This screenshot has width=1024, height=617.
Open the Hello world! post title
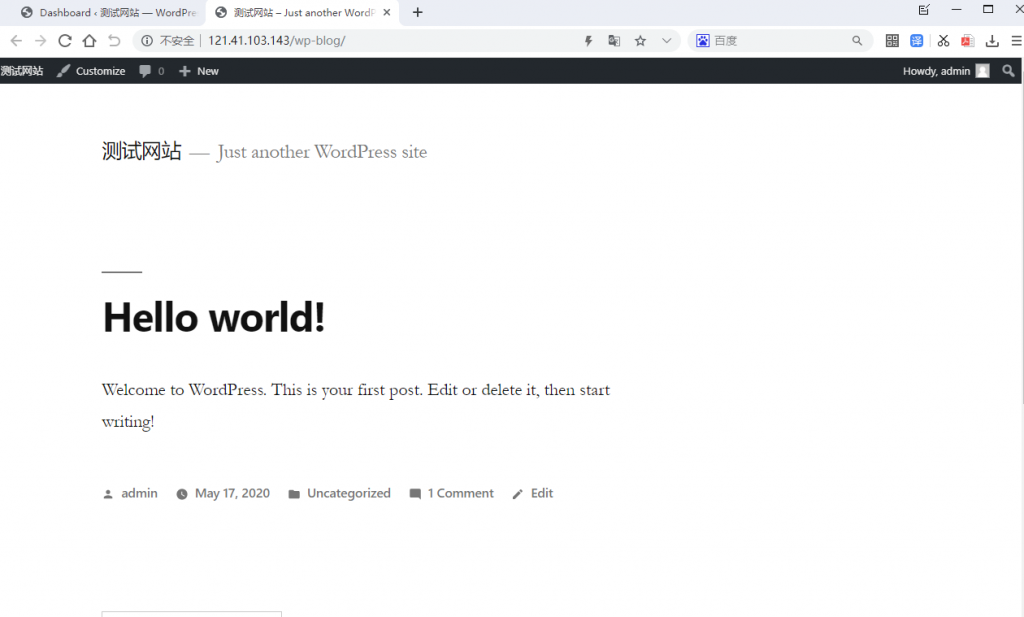214,318
